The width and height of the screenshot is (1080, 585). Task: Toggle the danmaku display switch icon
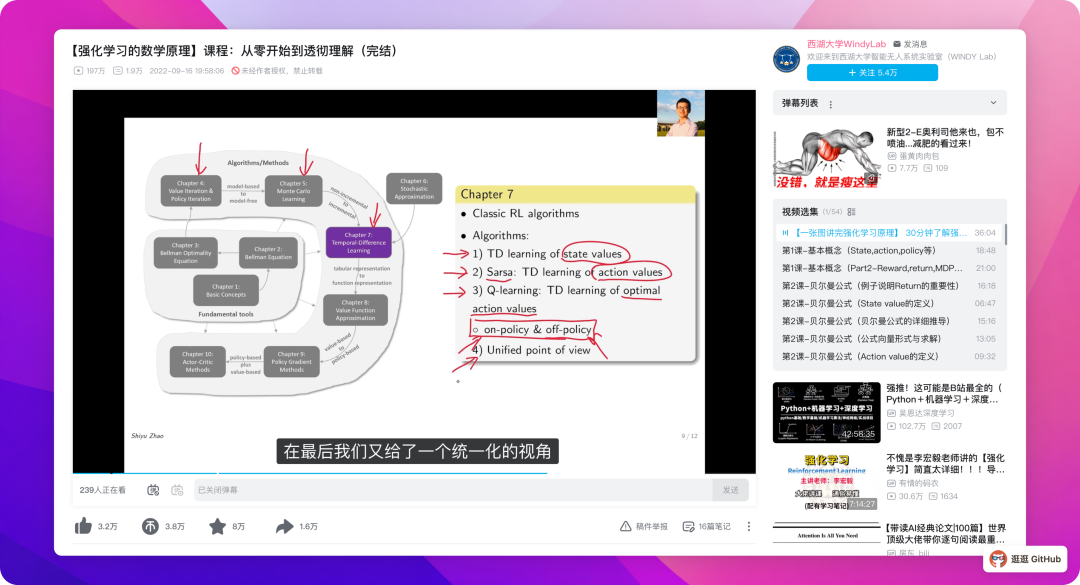pos(153,490)
